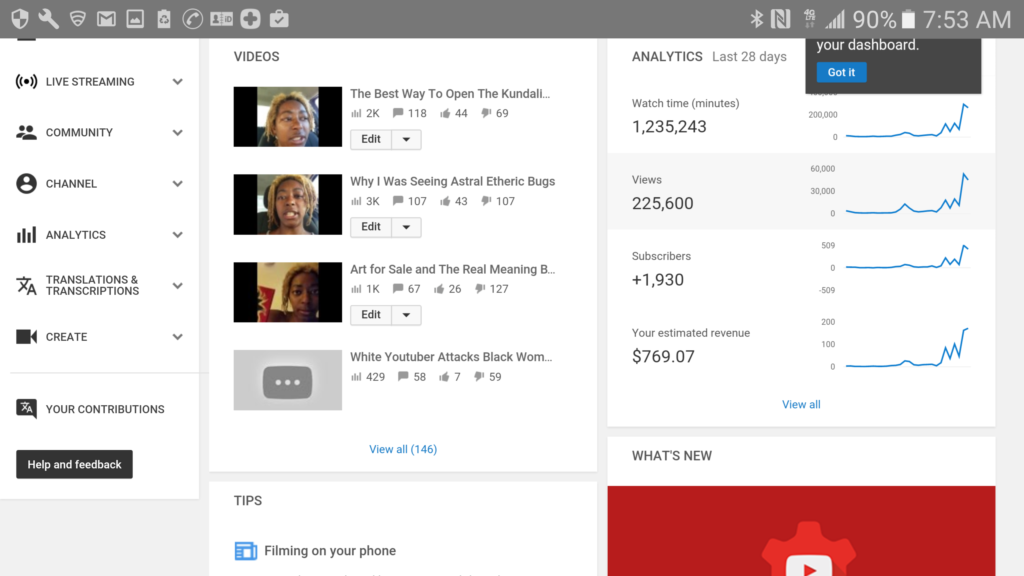This screenshot has width=1024, height=576.
Task: Click the Last 28 days label
Action: coord(749,57)
